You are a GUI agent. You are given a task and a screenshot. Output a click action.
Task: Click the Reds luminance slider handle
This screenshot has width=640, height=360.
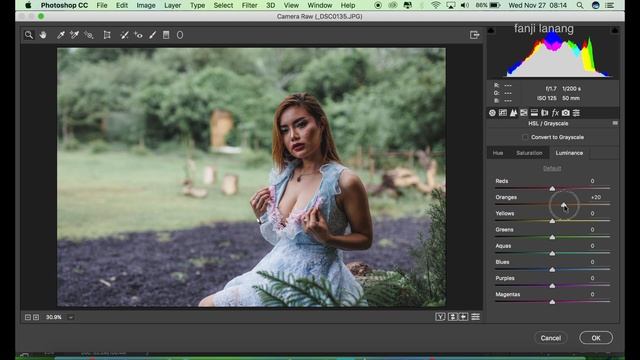552,189
